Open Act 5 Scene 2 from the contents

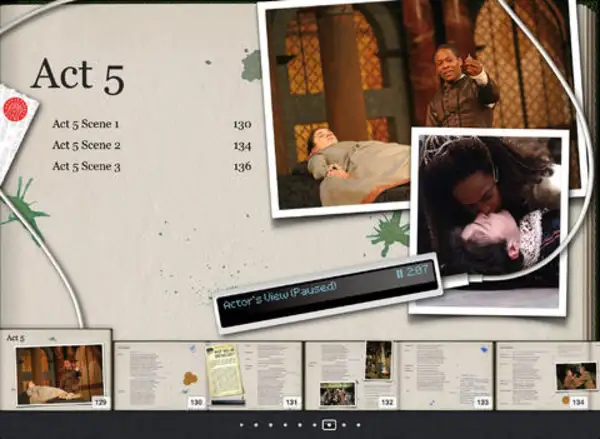click(86, 145)
